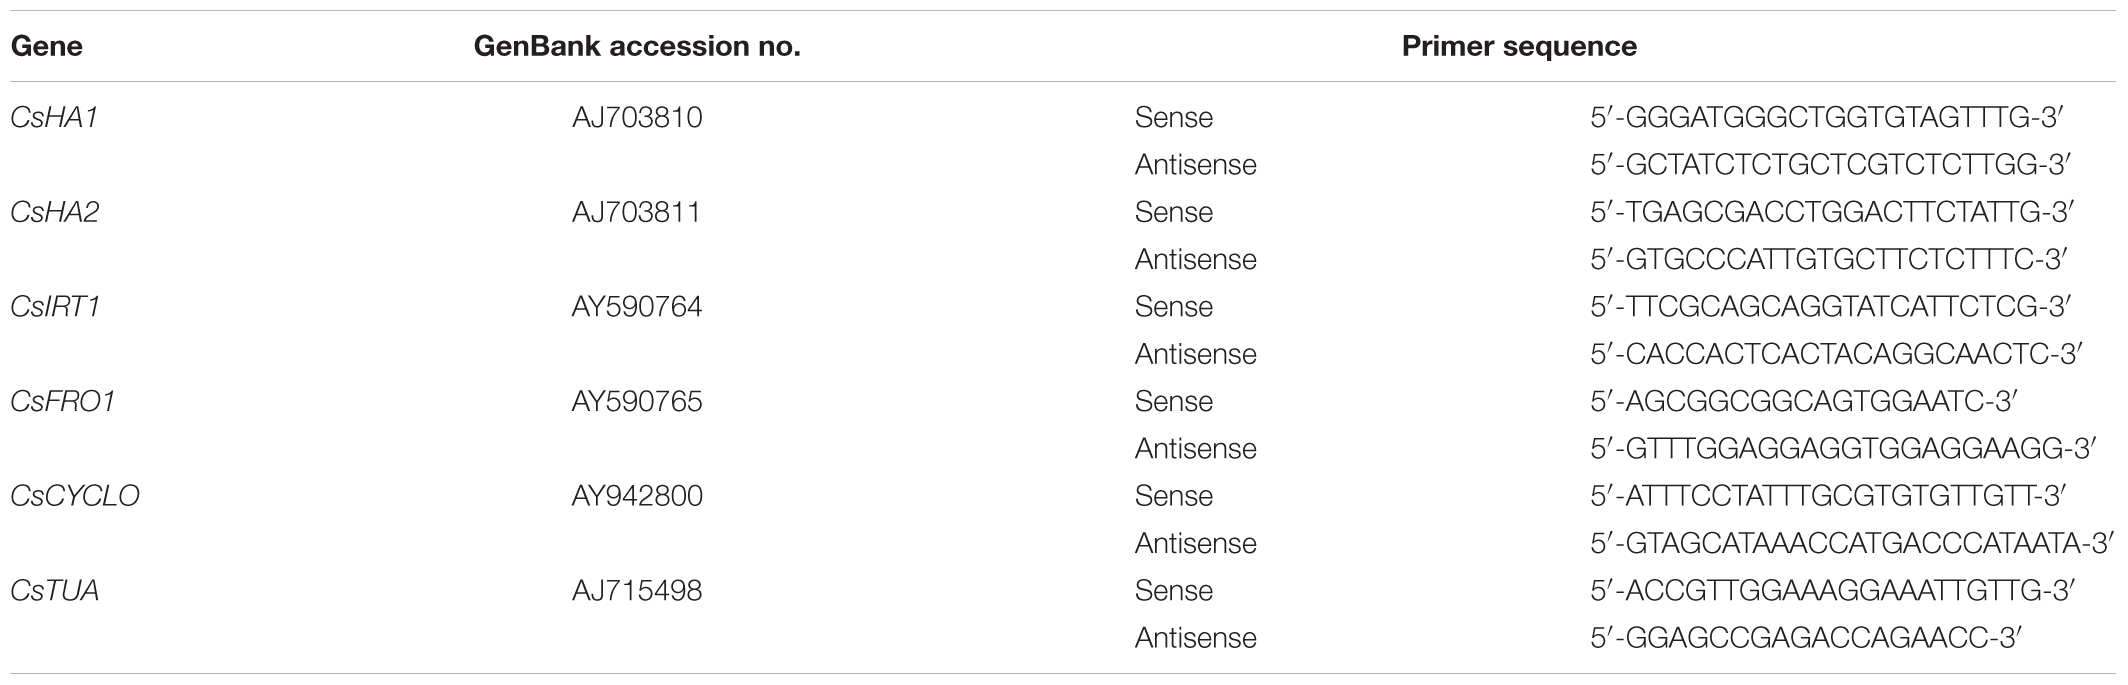Click accession number AY590764
Image resolution: width=2128 pixels, height=685 pixels.
click(637, 306)
